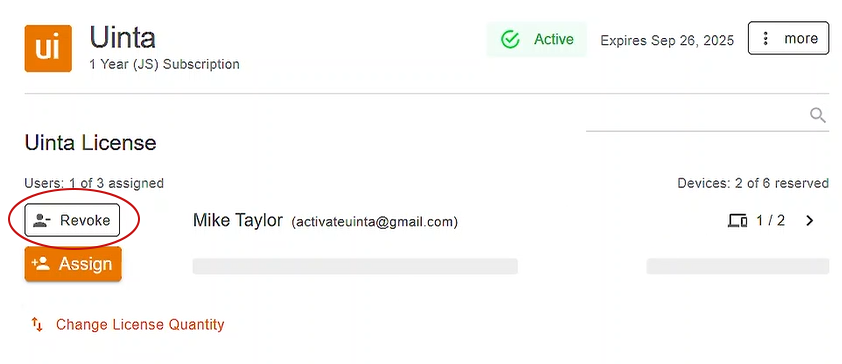Focus the license search input field
Image resolution: width=842 pixels, height=364 pixels.
[x=707, y=115]
